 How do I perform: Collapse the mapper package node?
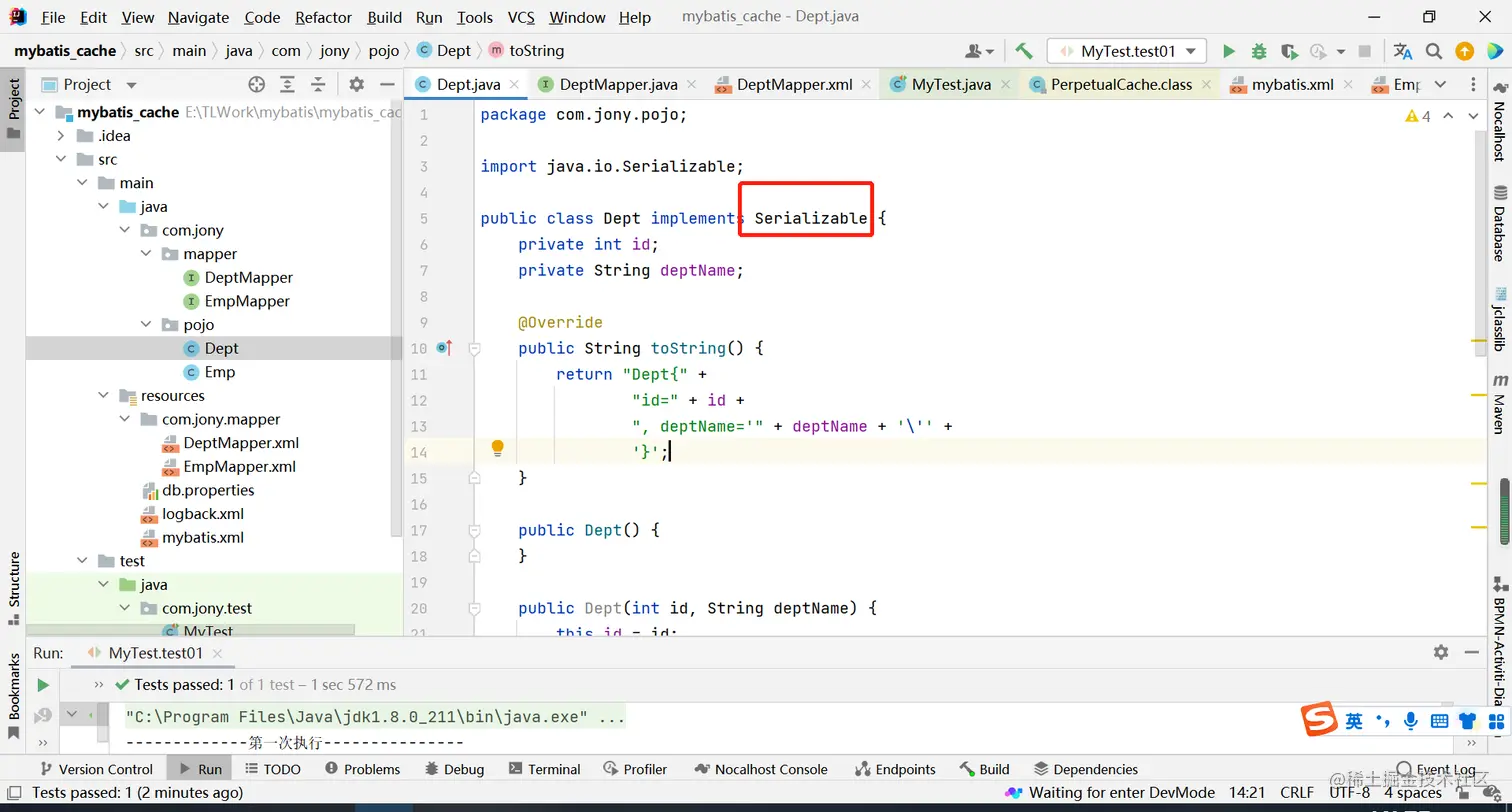[x=146, y=254]
